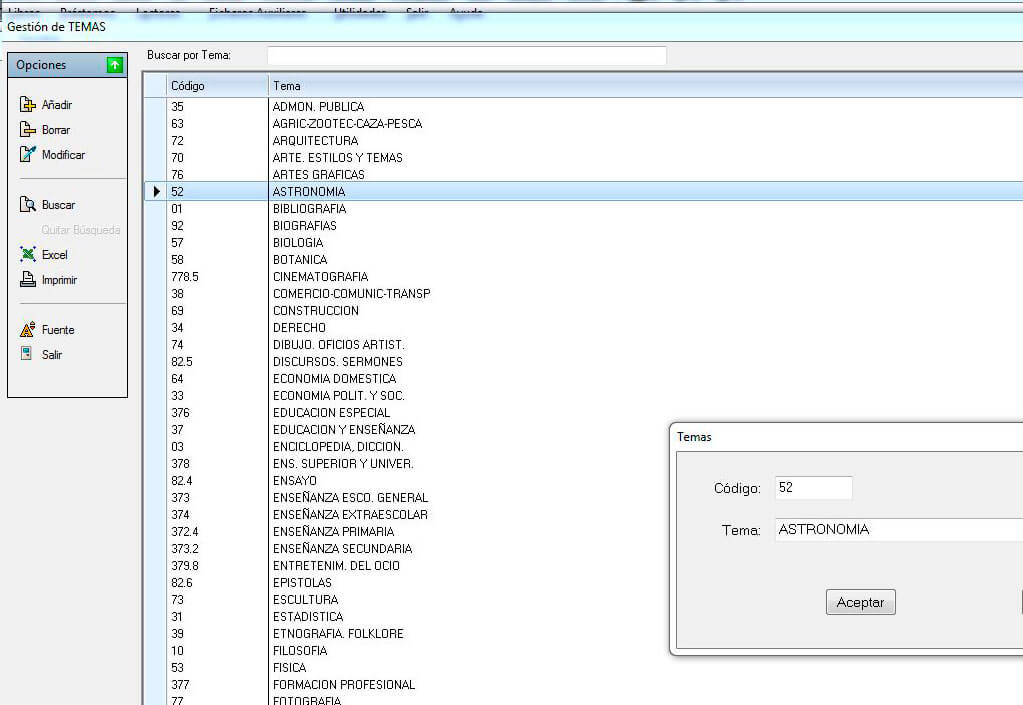
Task: Click the Modificar edit icon
Action: pos(28,155)
